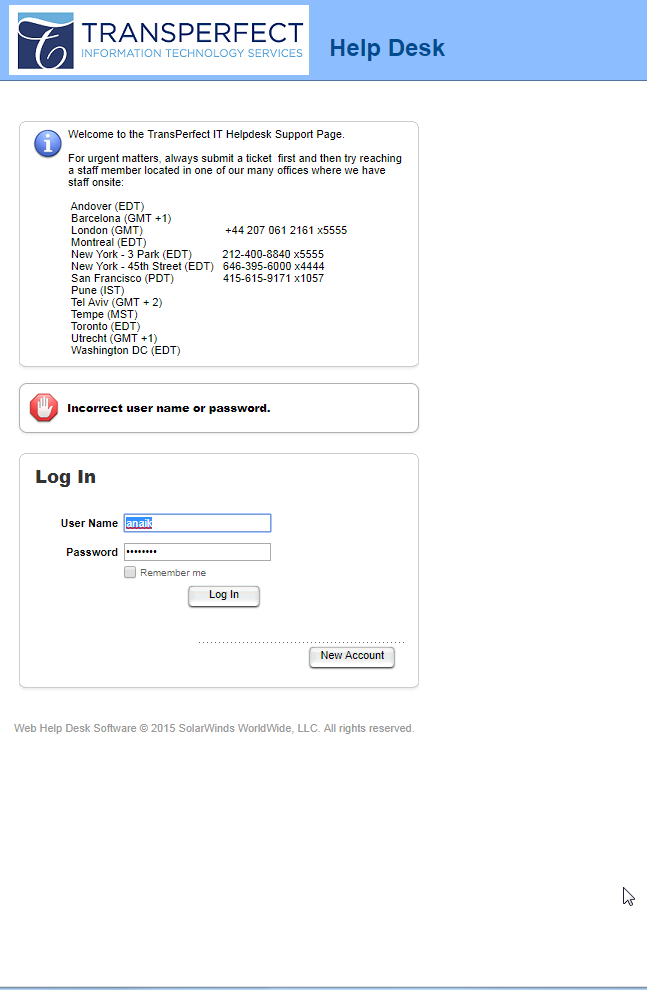Click the red stop hand icon
647x990 pixels.
click(44, 408)
